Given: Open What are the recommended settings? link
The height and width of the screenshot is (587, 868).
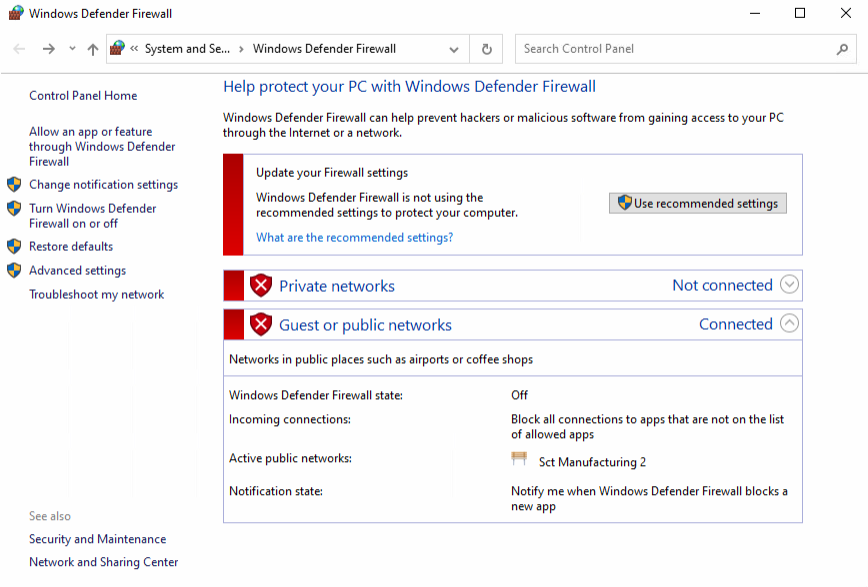Looking at the screenshot, I should click(354, 238).
